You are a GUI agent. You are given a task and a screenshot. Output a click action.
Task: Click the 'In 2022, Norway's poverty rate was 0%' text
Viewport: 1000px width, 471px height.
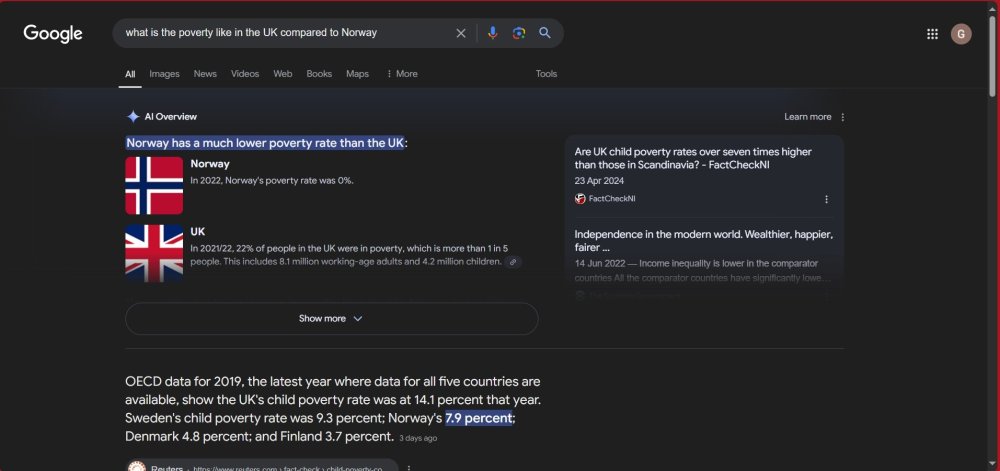click(272, 180)
